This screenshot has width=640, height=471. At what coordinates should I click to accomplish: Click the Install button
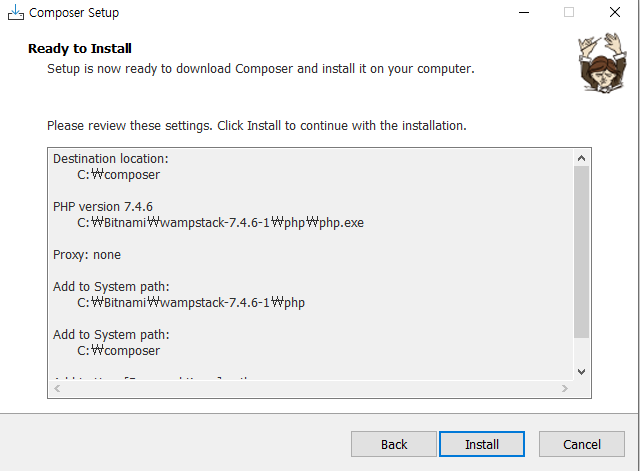(482, 444)
